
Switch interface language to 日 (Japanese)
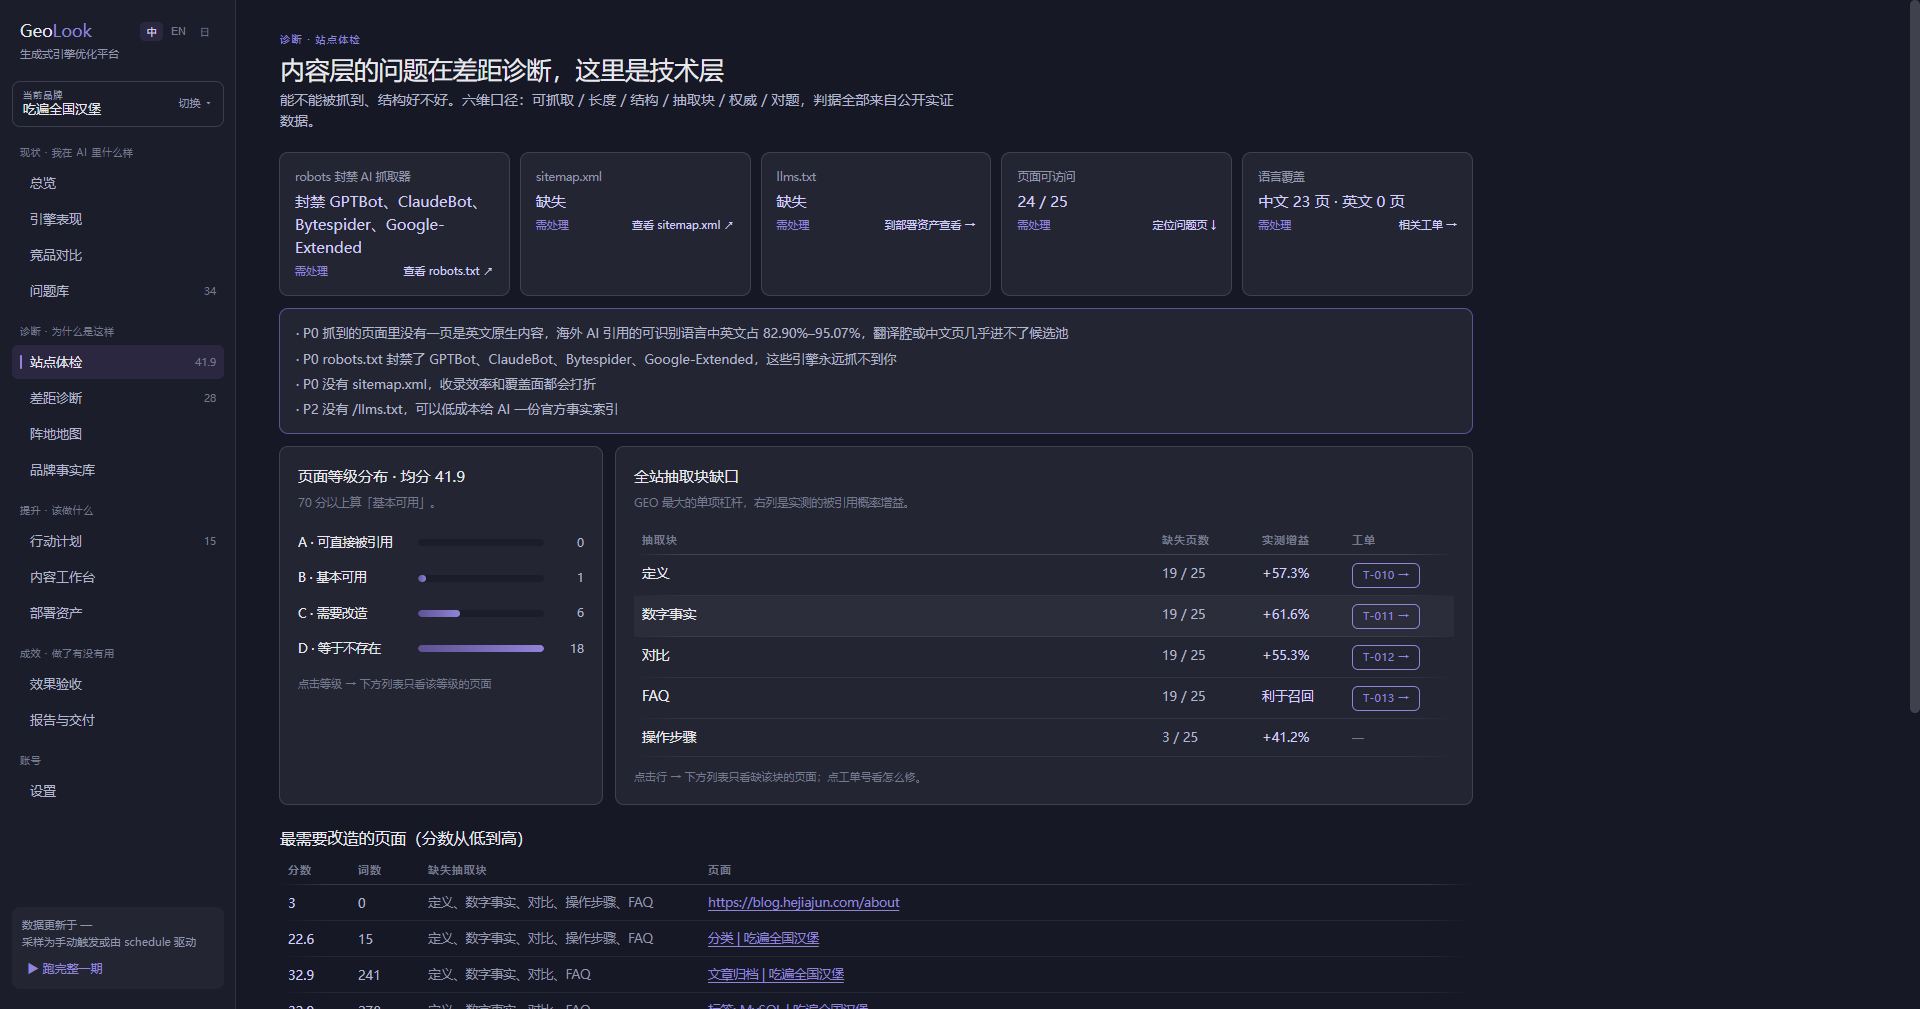[x=205, y=32]
